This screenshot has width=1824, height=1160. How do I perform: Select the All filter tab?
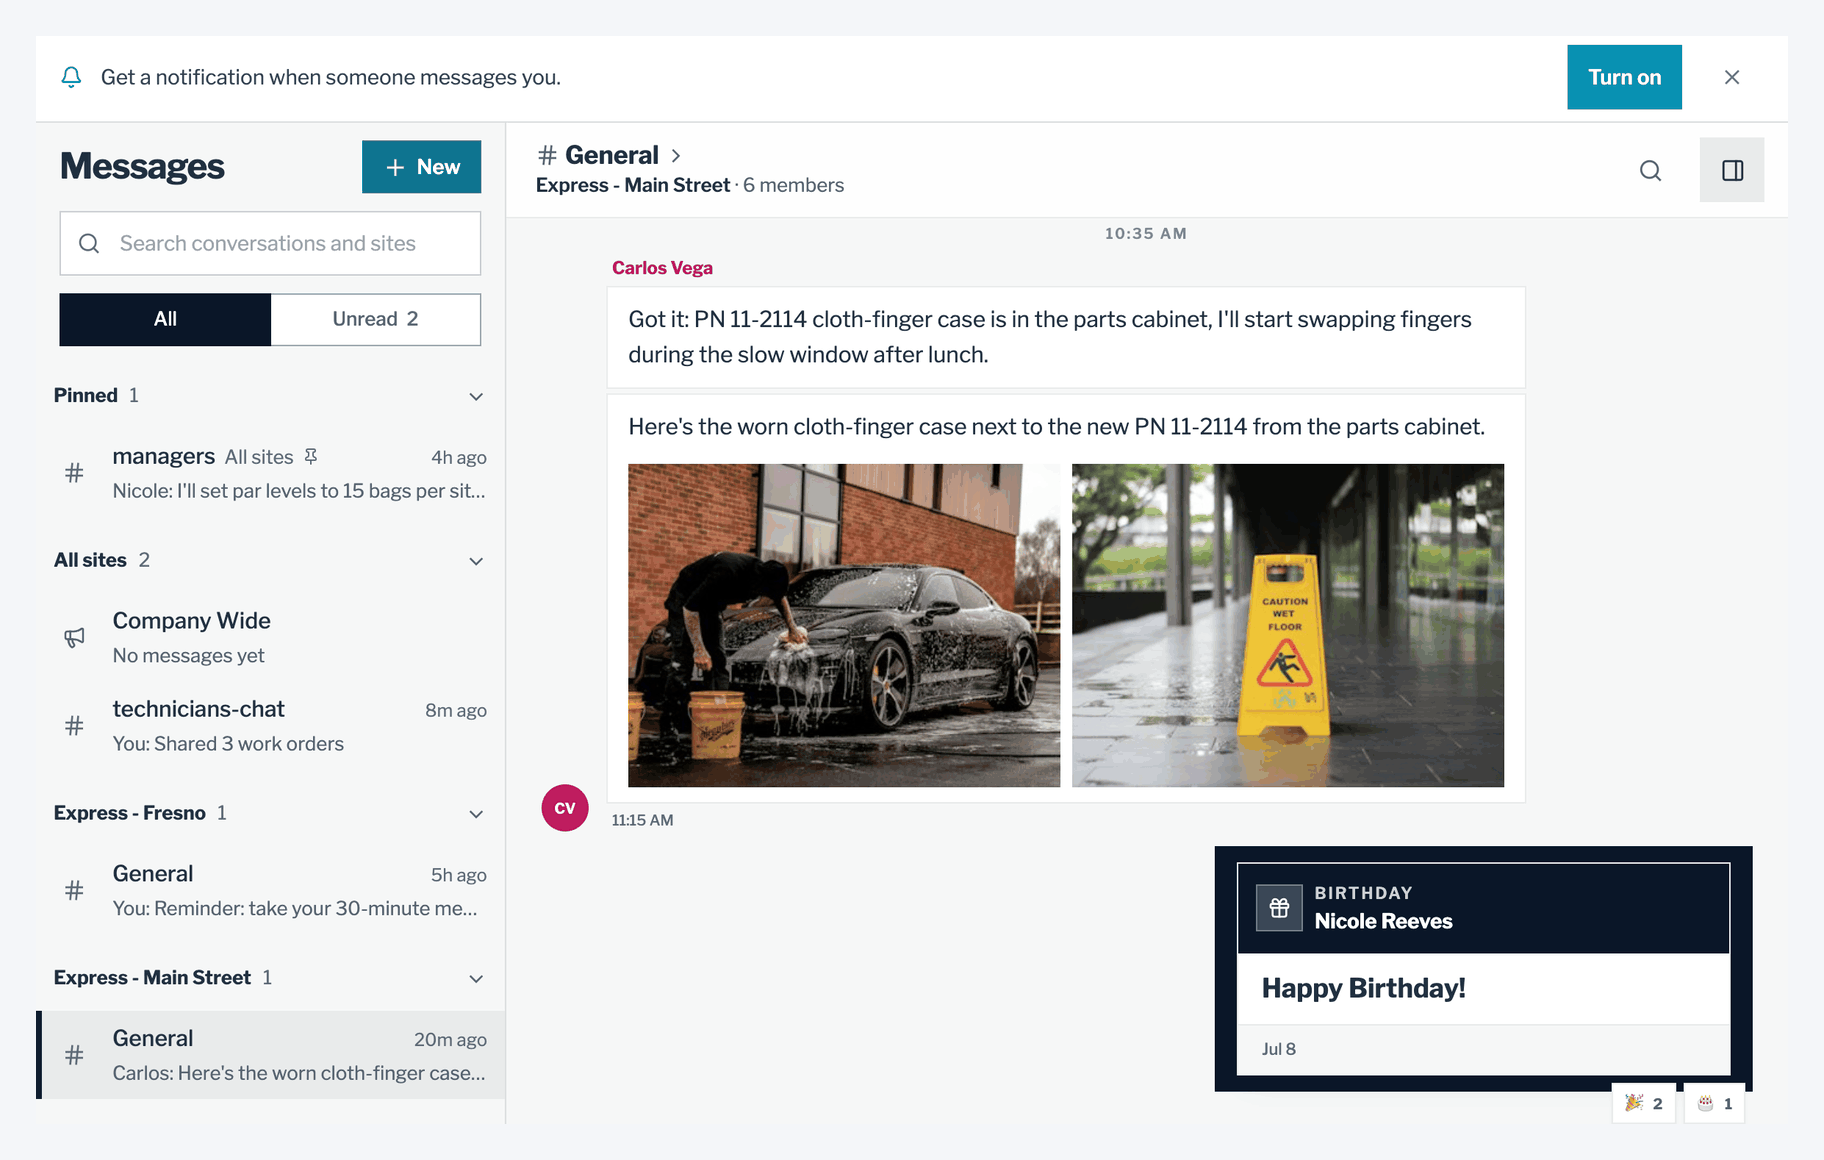point(165,319)
